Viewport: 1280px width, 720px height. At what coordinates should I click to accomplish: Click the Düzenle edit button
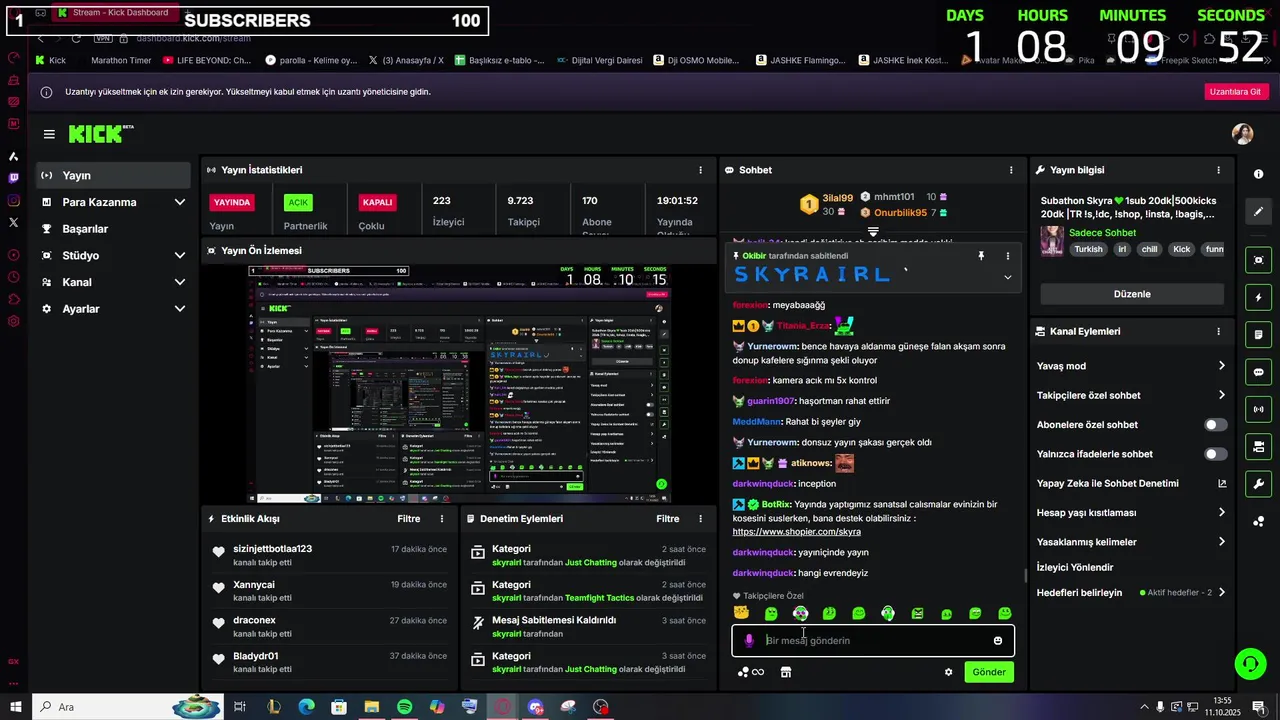(1132, 294)
